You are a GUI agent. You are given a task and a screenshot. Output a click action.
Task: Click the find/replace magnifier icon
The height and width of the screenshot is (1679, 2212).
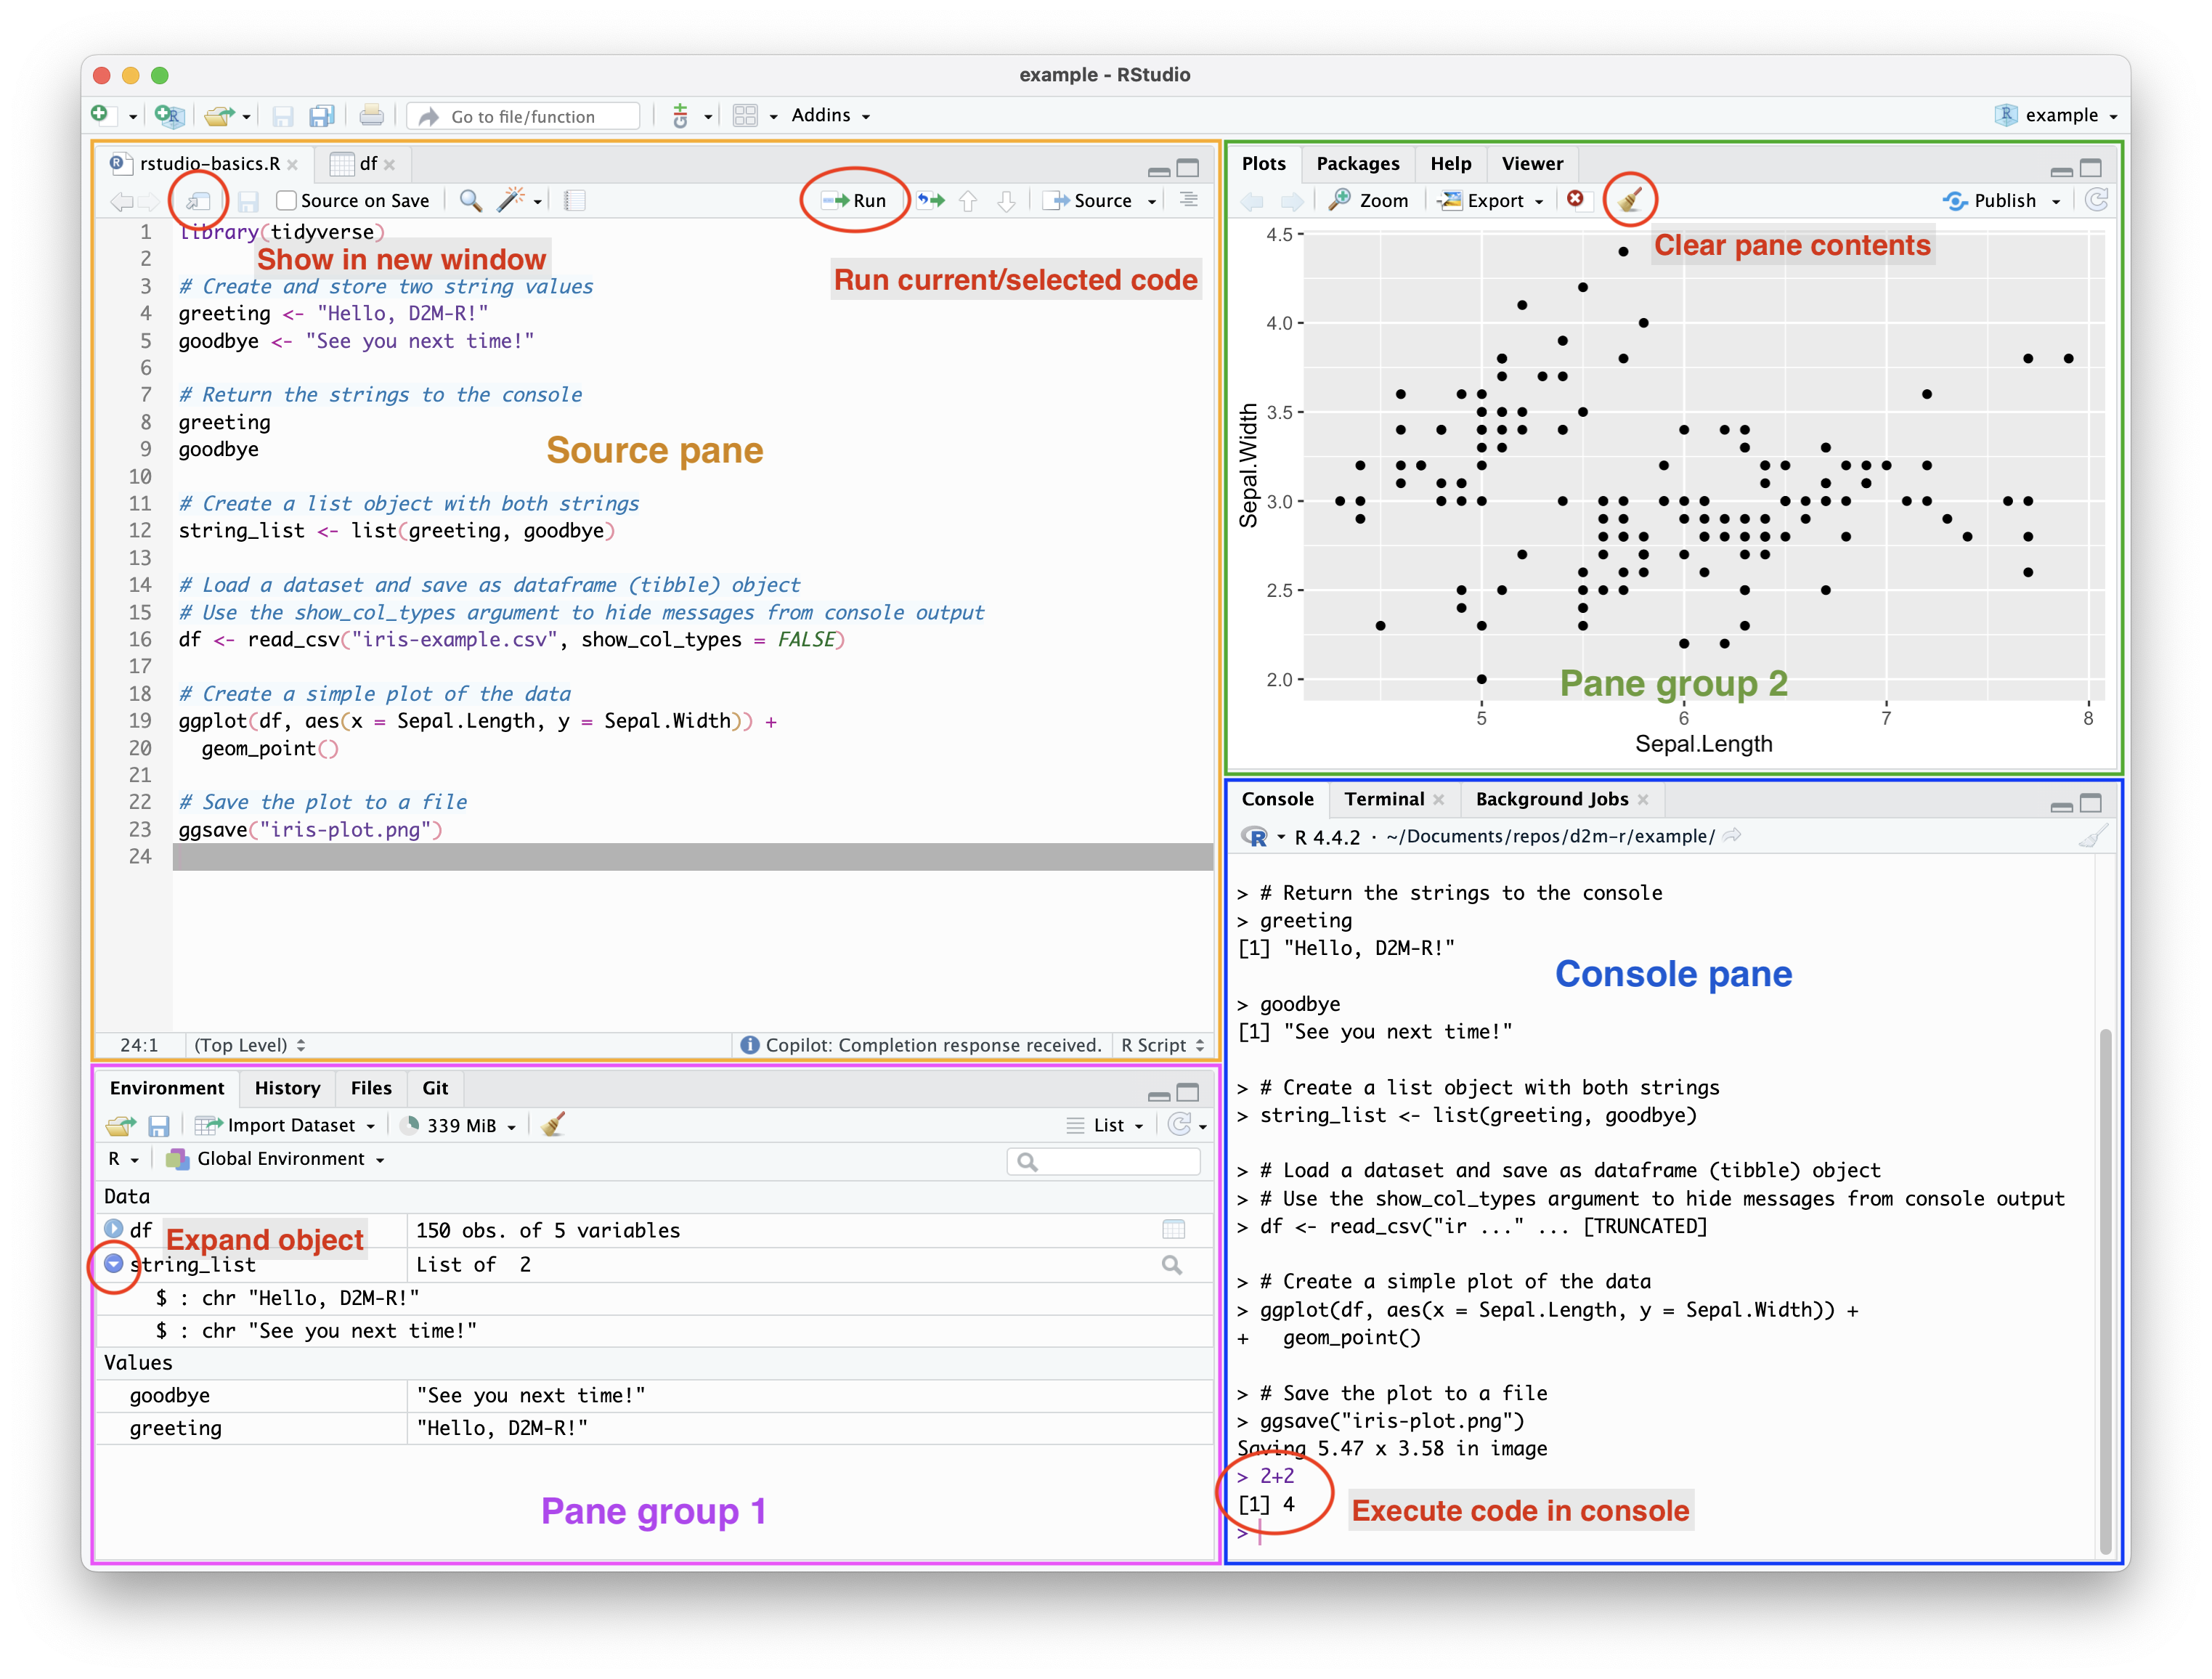[470, 201]
